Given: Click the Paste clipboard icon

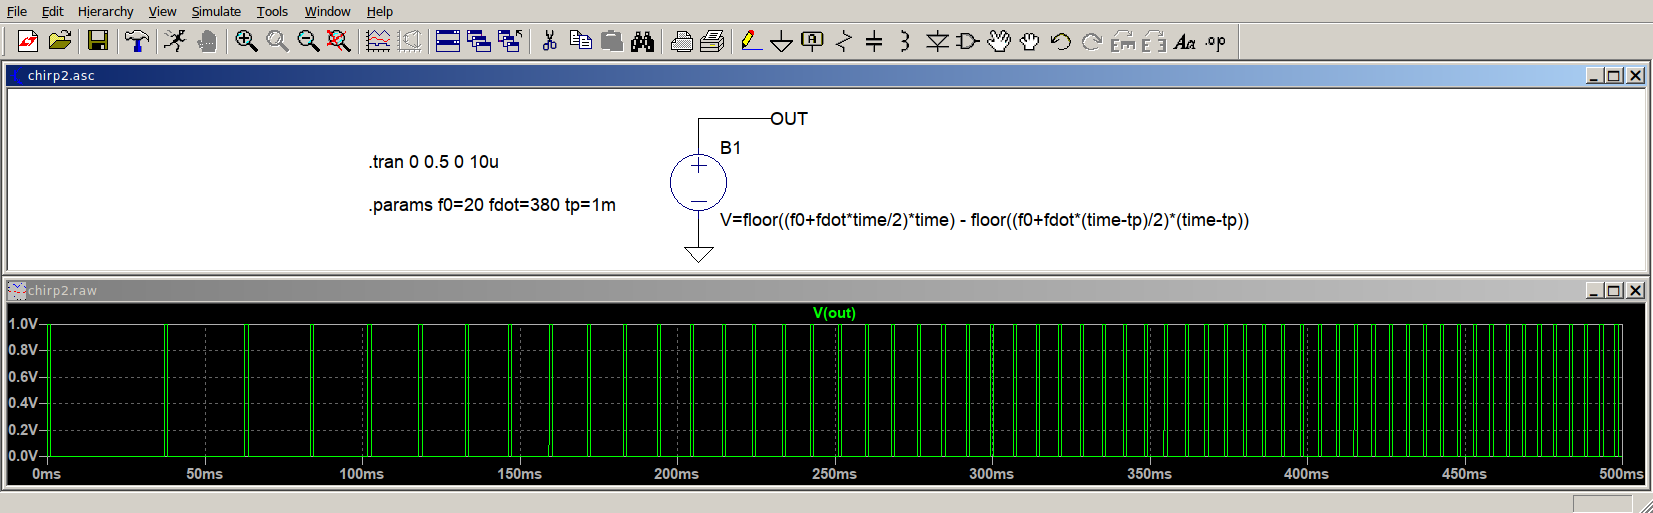Looking at the screenshot, I should pos(612,41).
